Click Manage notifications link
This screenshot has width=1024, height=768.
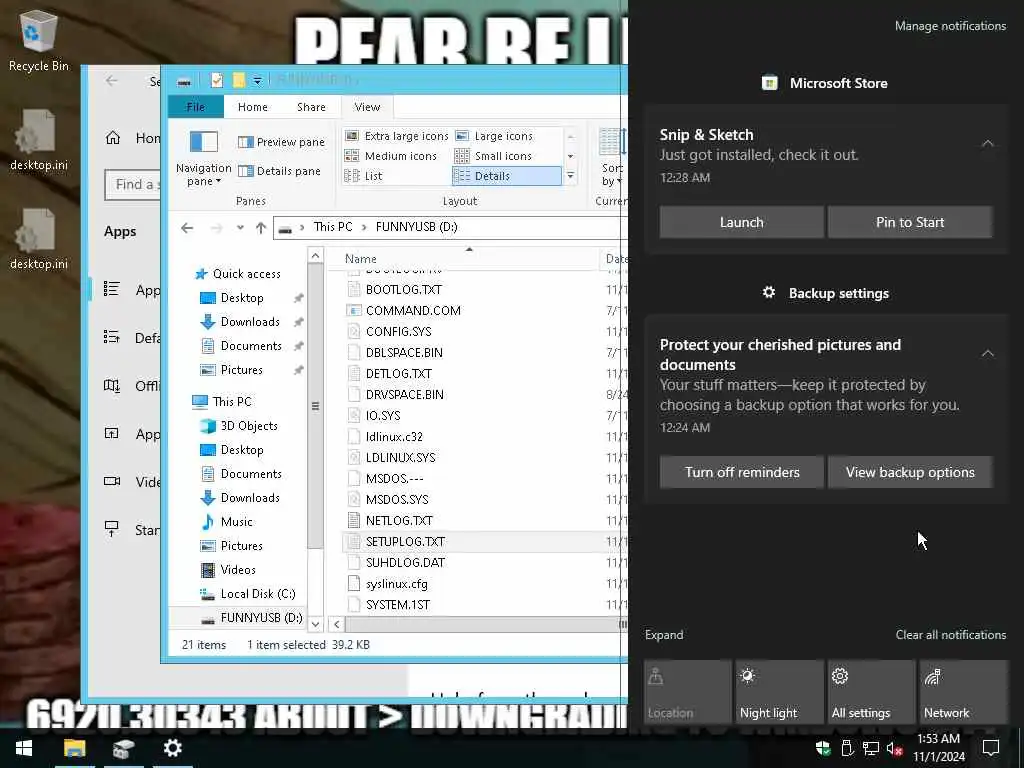pos(950,26)
